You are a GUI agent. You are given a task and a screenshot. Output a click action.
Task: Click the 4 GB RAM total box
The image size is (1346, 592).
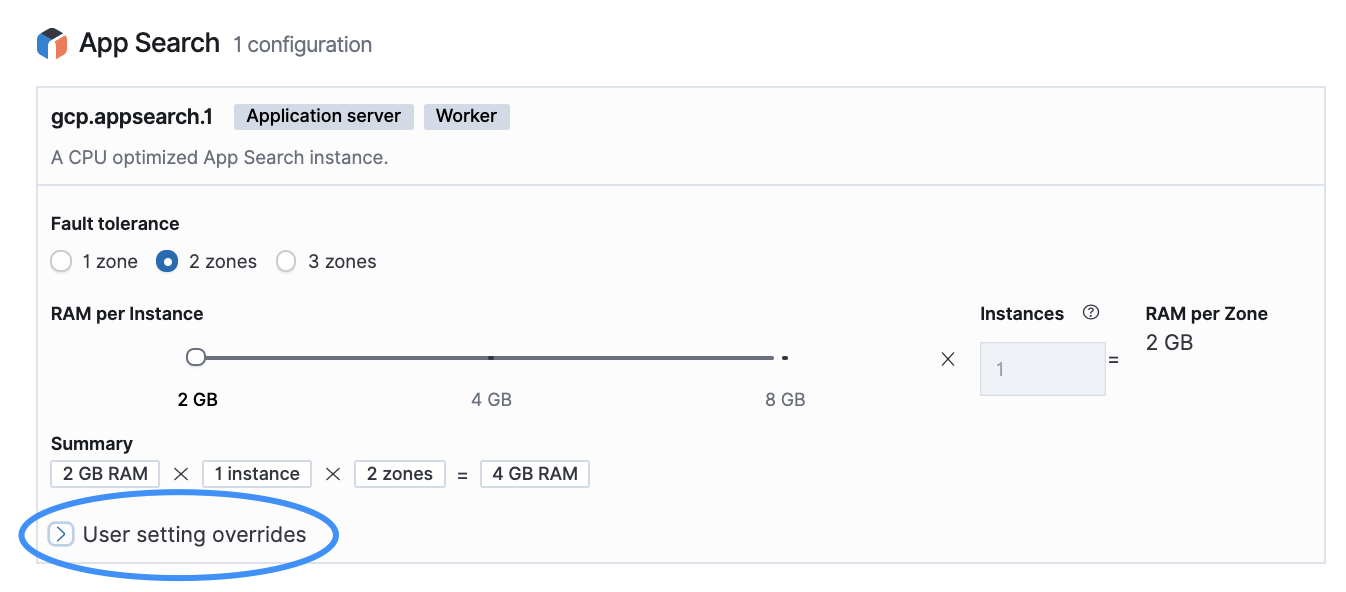[x=535, y=474]
